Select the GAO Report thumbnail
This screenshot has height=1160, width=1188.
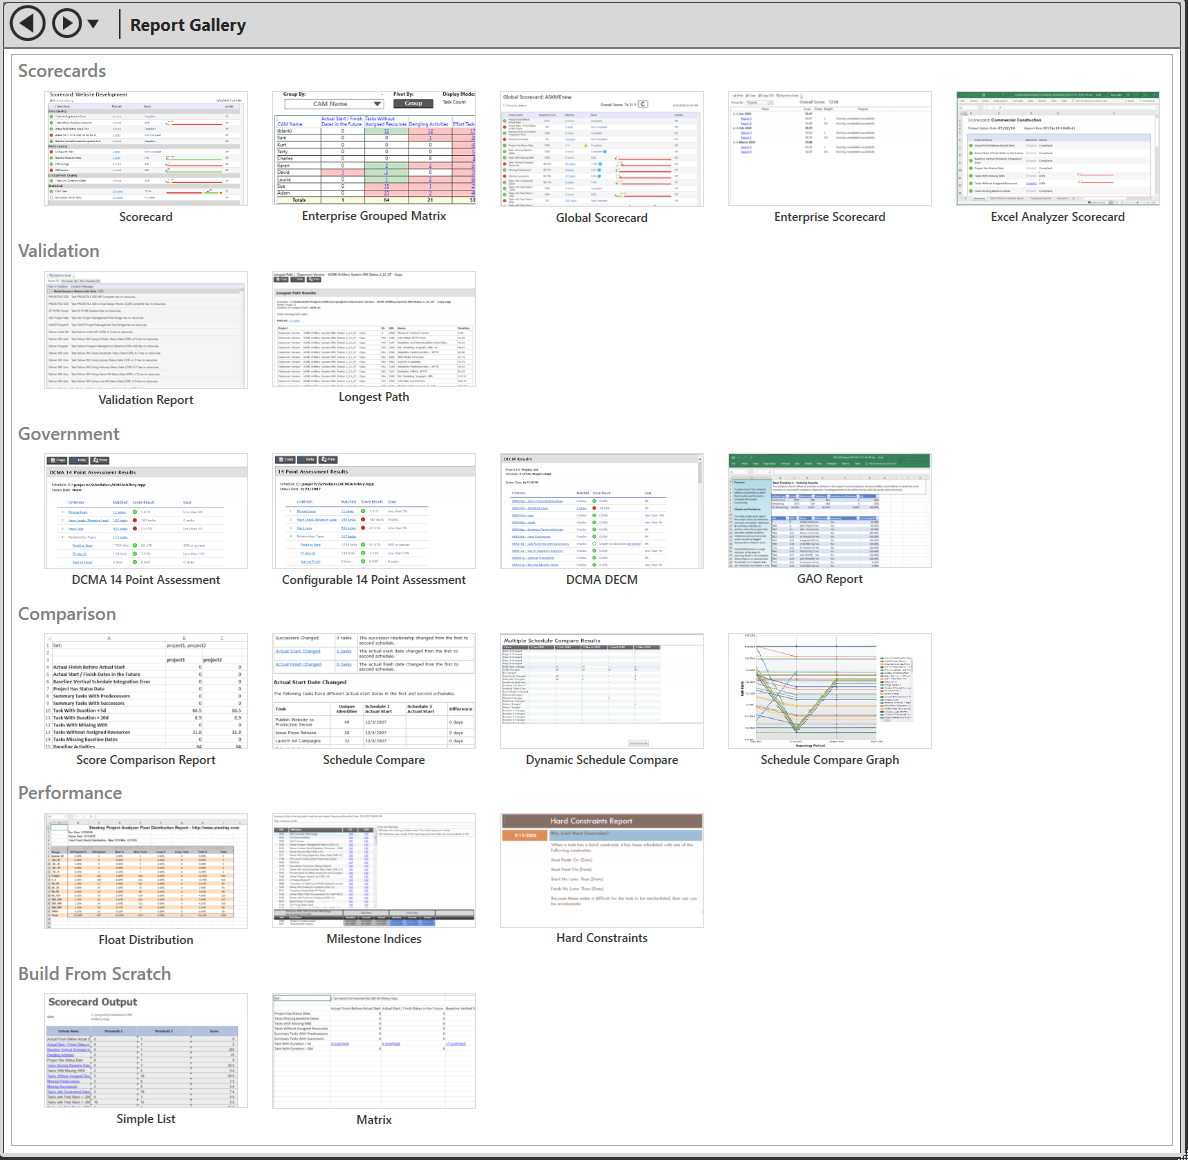830,511
